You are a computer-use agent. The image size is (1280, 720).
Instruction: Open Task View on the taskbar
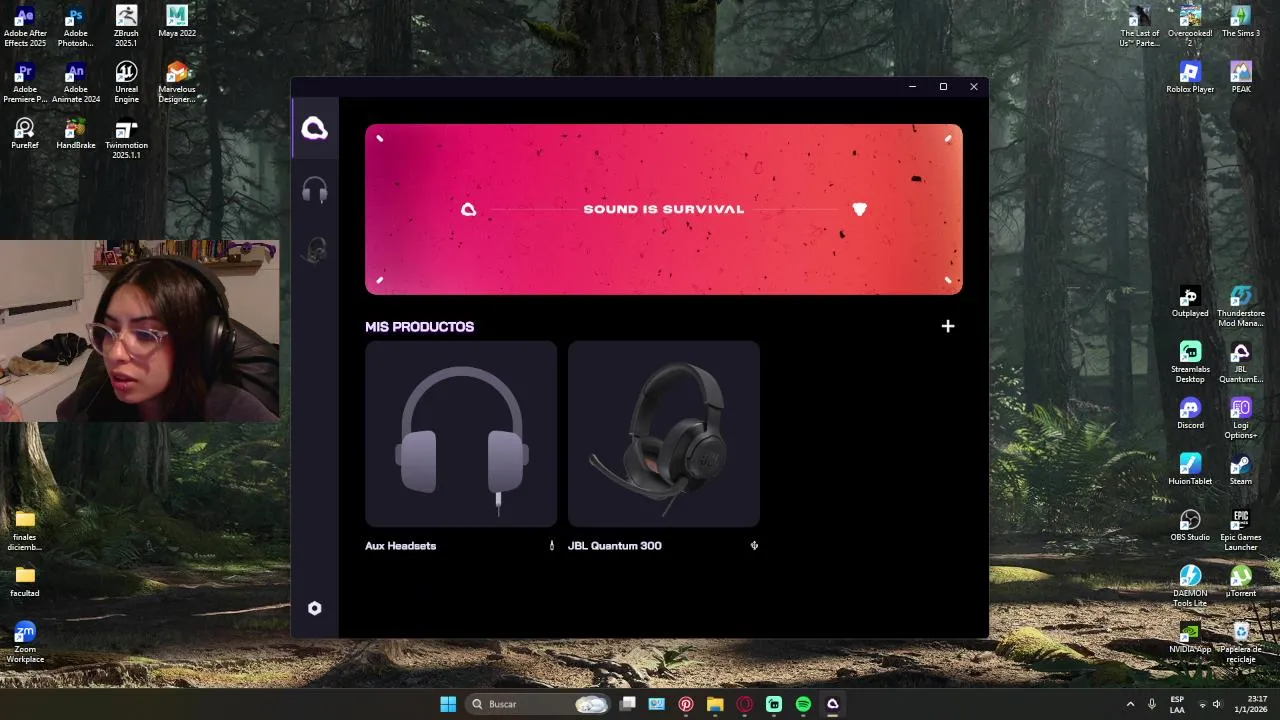coord(627,704)
